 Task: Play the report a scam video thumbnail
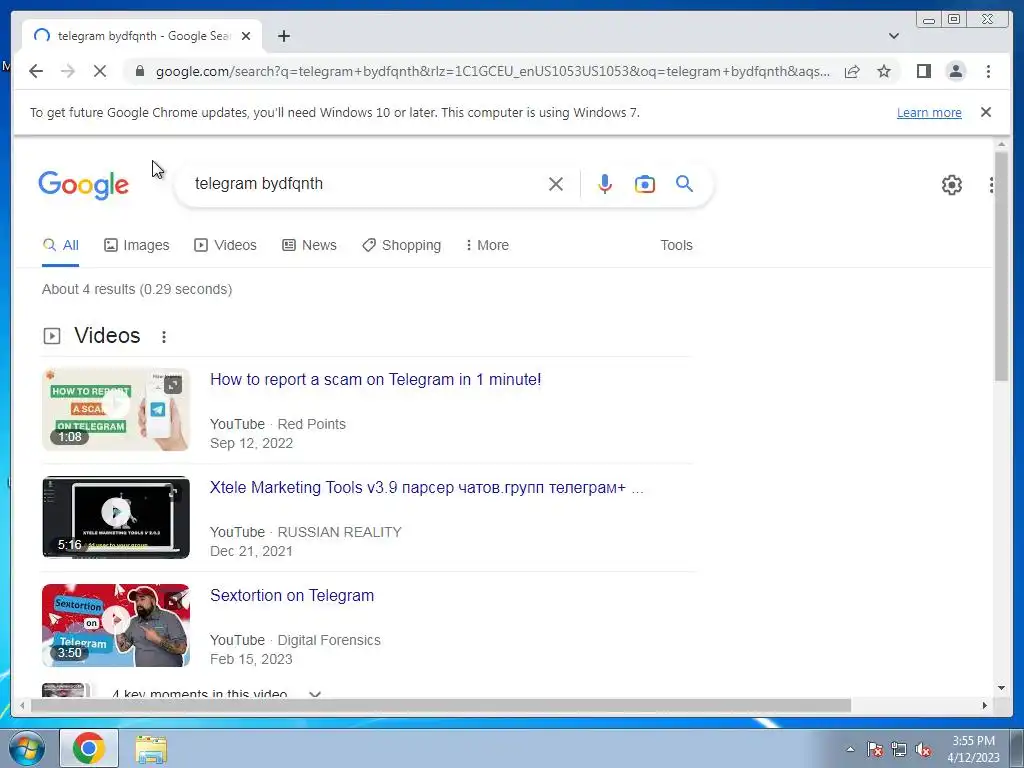pos(116,409)
